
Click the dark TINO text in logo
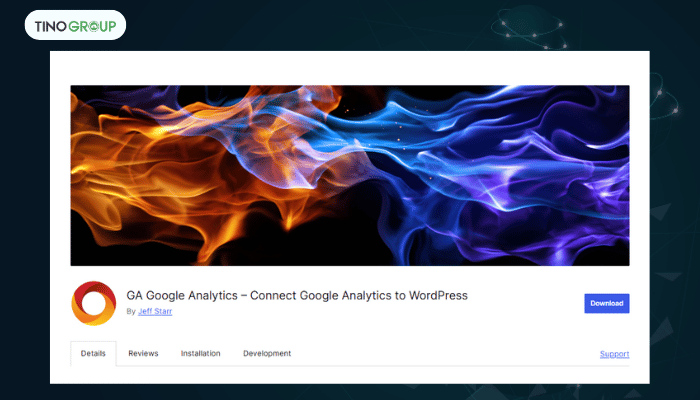[50, 26]
